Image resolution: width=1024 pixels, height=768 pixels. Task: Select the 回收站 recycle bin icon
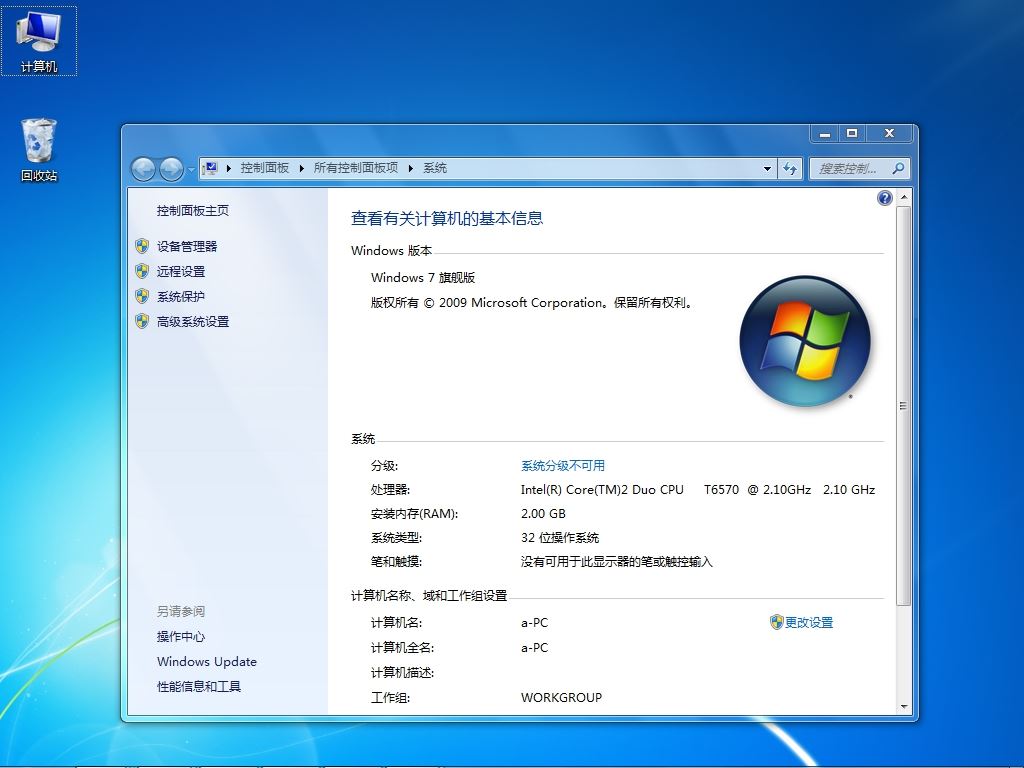pos(39,150)
